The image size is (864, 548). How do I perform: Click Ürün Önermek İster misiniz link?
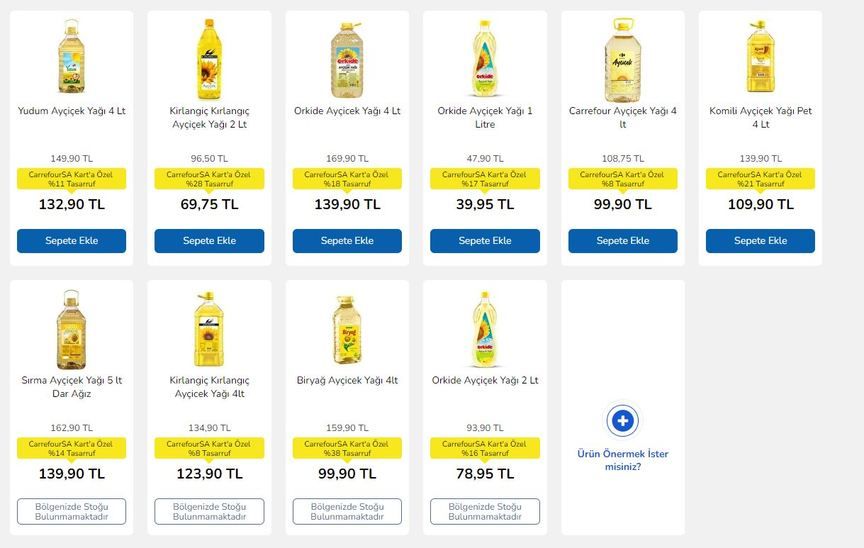(622, 460)
